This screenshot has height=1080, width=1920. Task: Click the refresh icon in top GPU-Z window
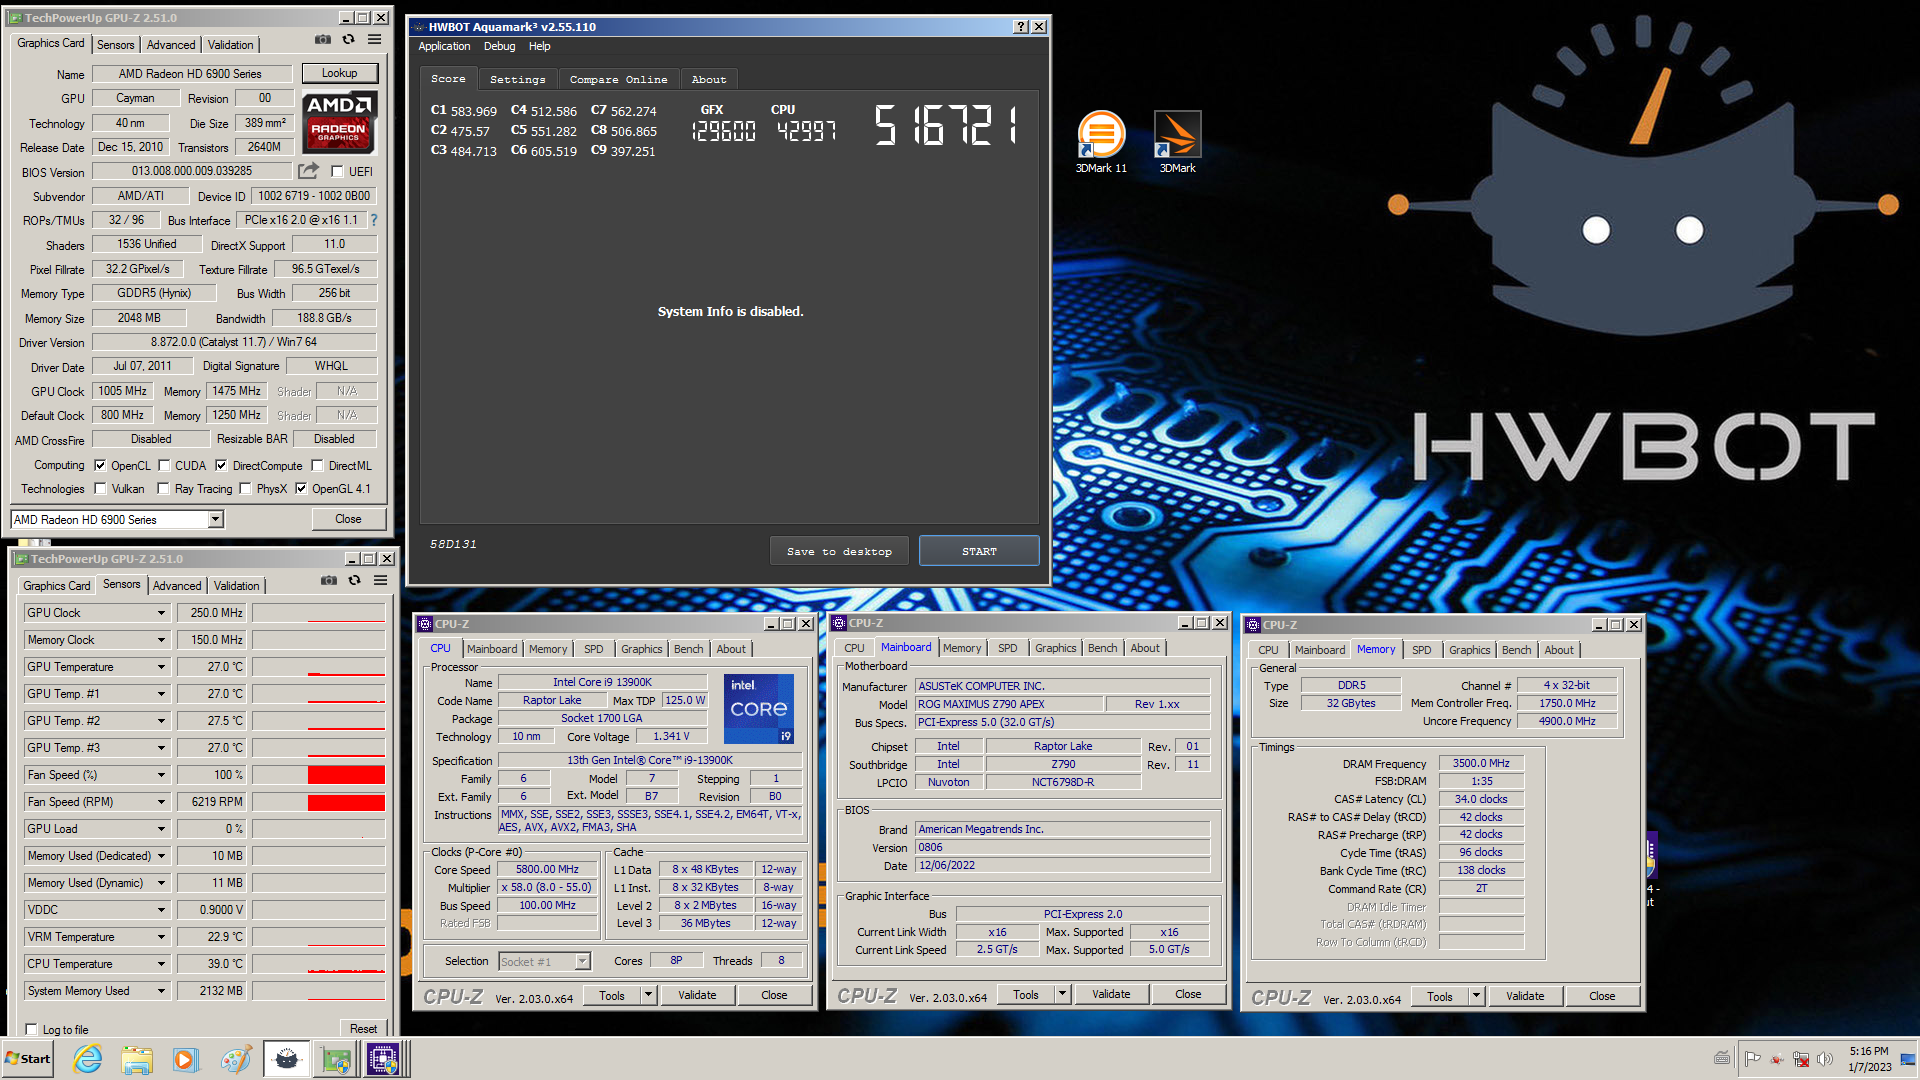(x=348, y=40)
